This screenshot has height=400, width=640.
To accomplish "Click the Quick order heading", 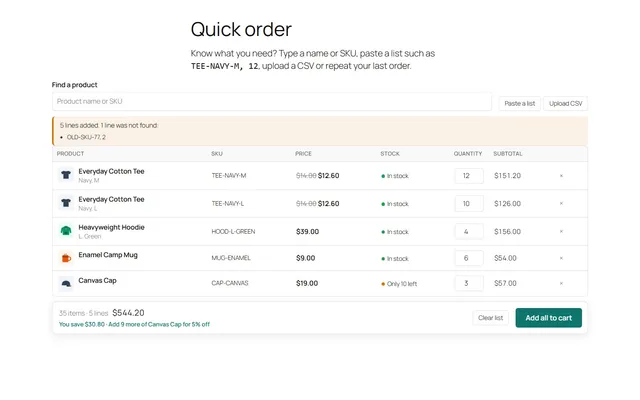I will (241, 29).
